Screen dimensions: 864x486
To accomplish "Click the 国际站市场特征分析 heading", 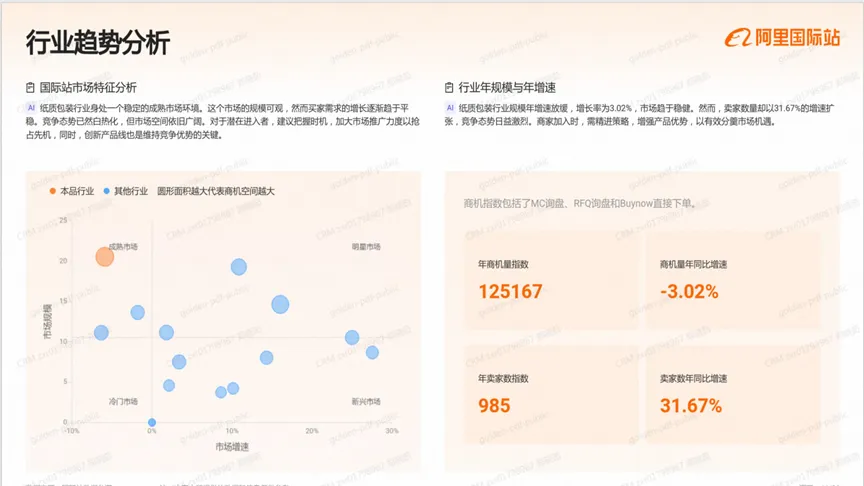I will [x=88, y=88].
